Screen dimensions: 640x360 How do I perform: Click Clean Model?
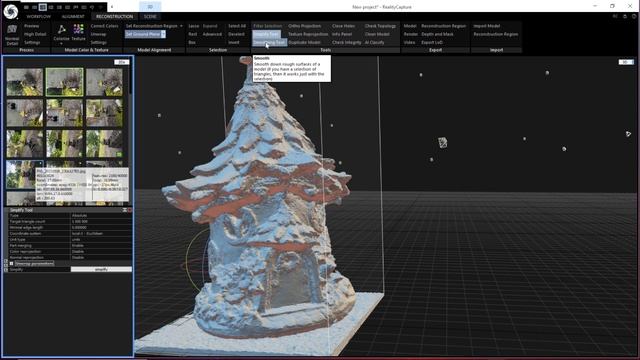pyautogui.click(x=377, y=34)
